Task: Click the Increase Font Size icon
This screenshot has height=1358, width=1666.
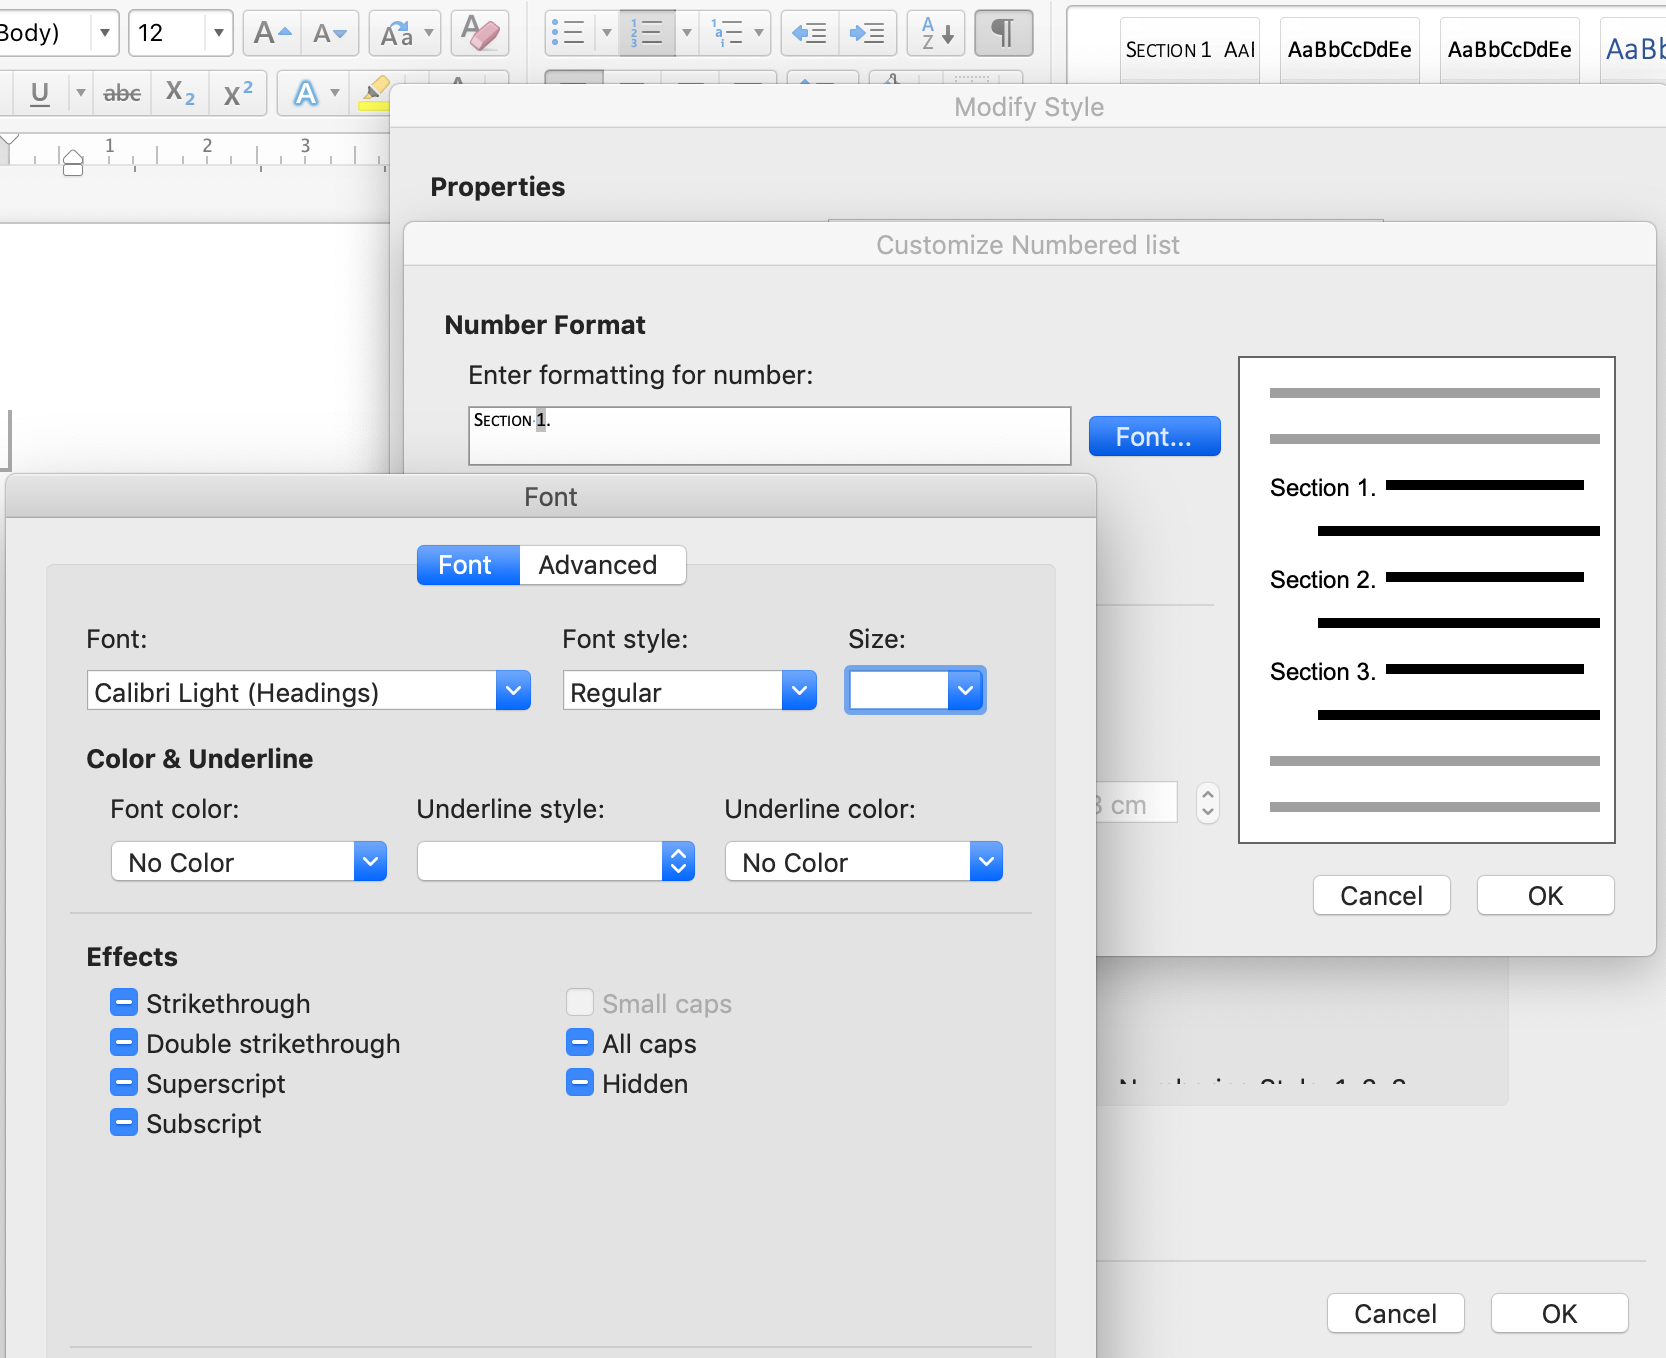Action: point(272,33)
